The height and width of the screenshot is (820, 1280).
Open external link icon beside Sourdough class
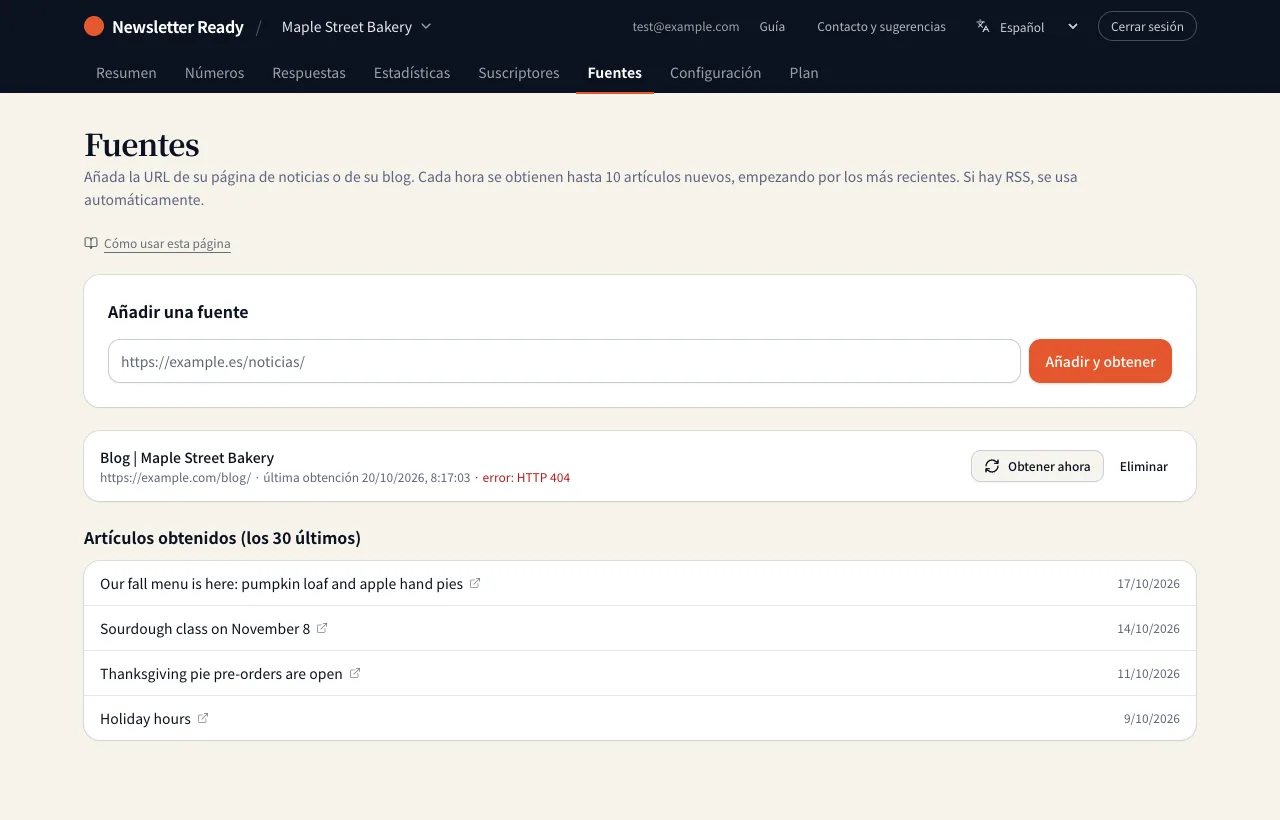(x=322, y=628)
